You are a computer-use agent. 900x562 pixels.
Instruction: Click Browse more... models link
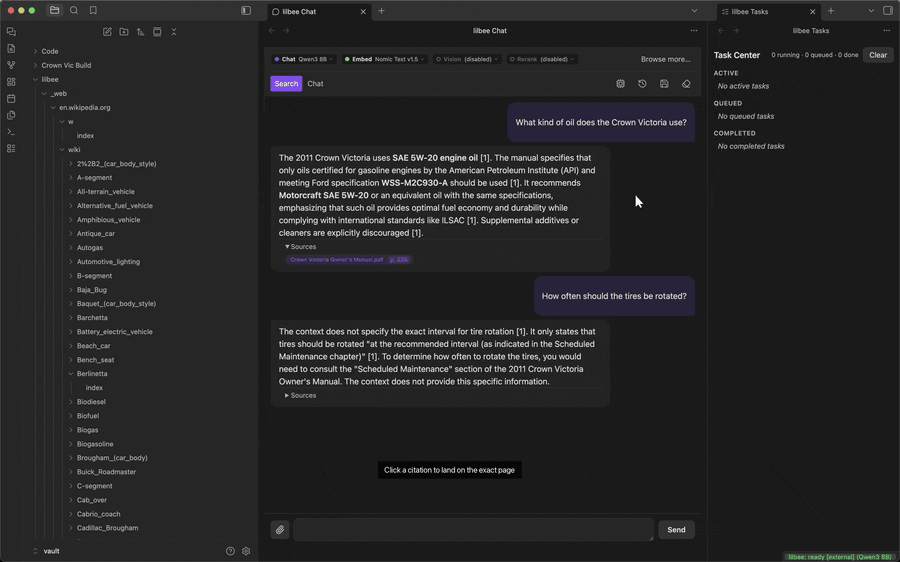click(665, 59)
